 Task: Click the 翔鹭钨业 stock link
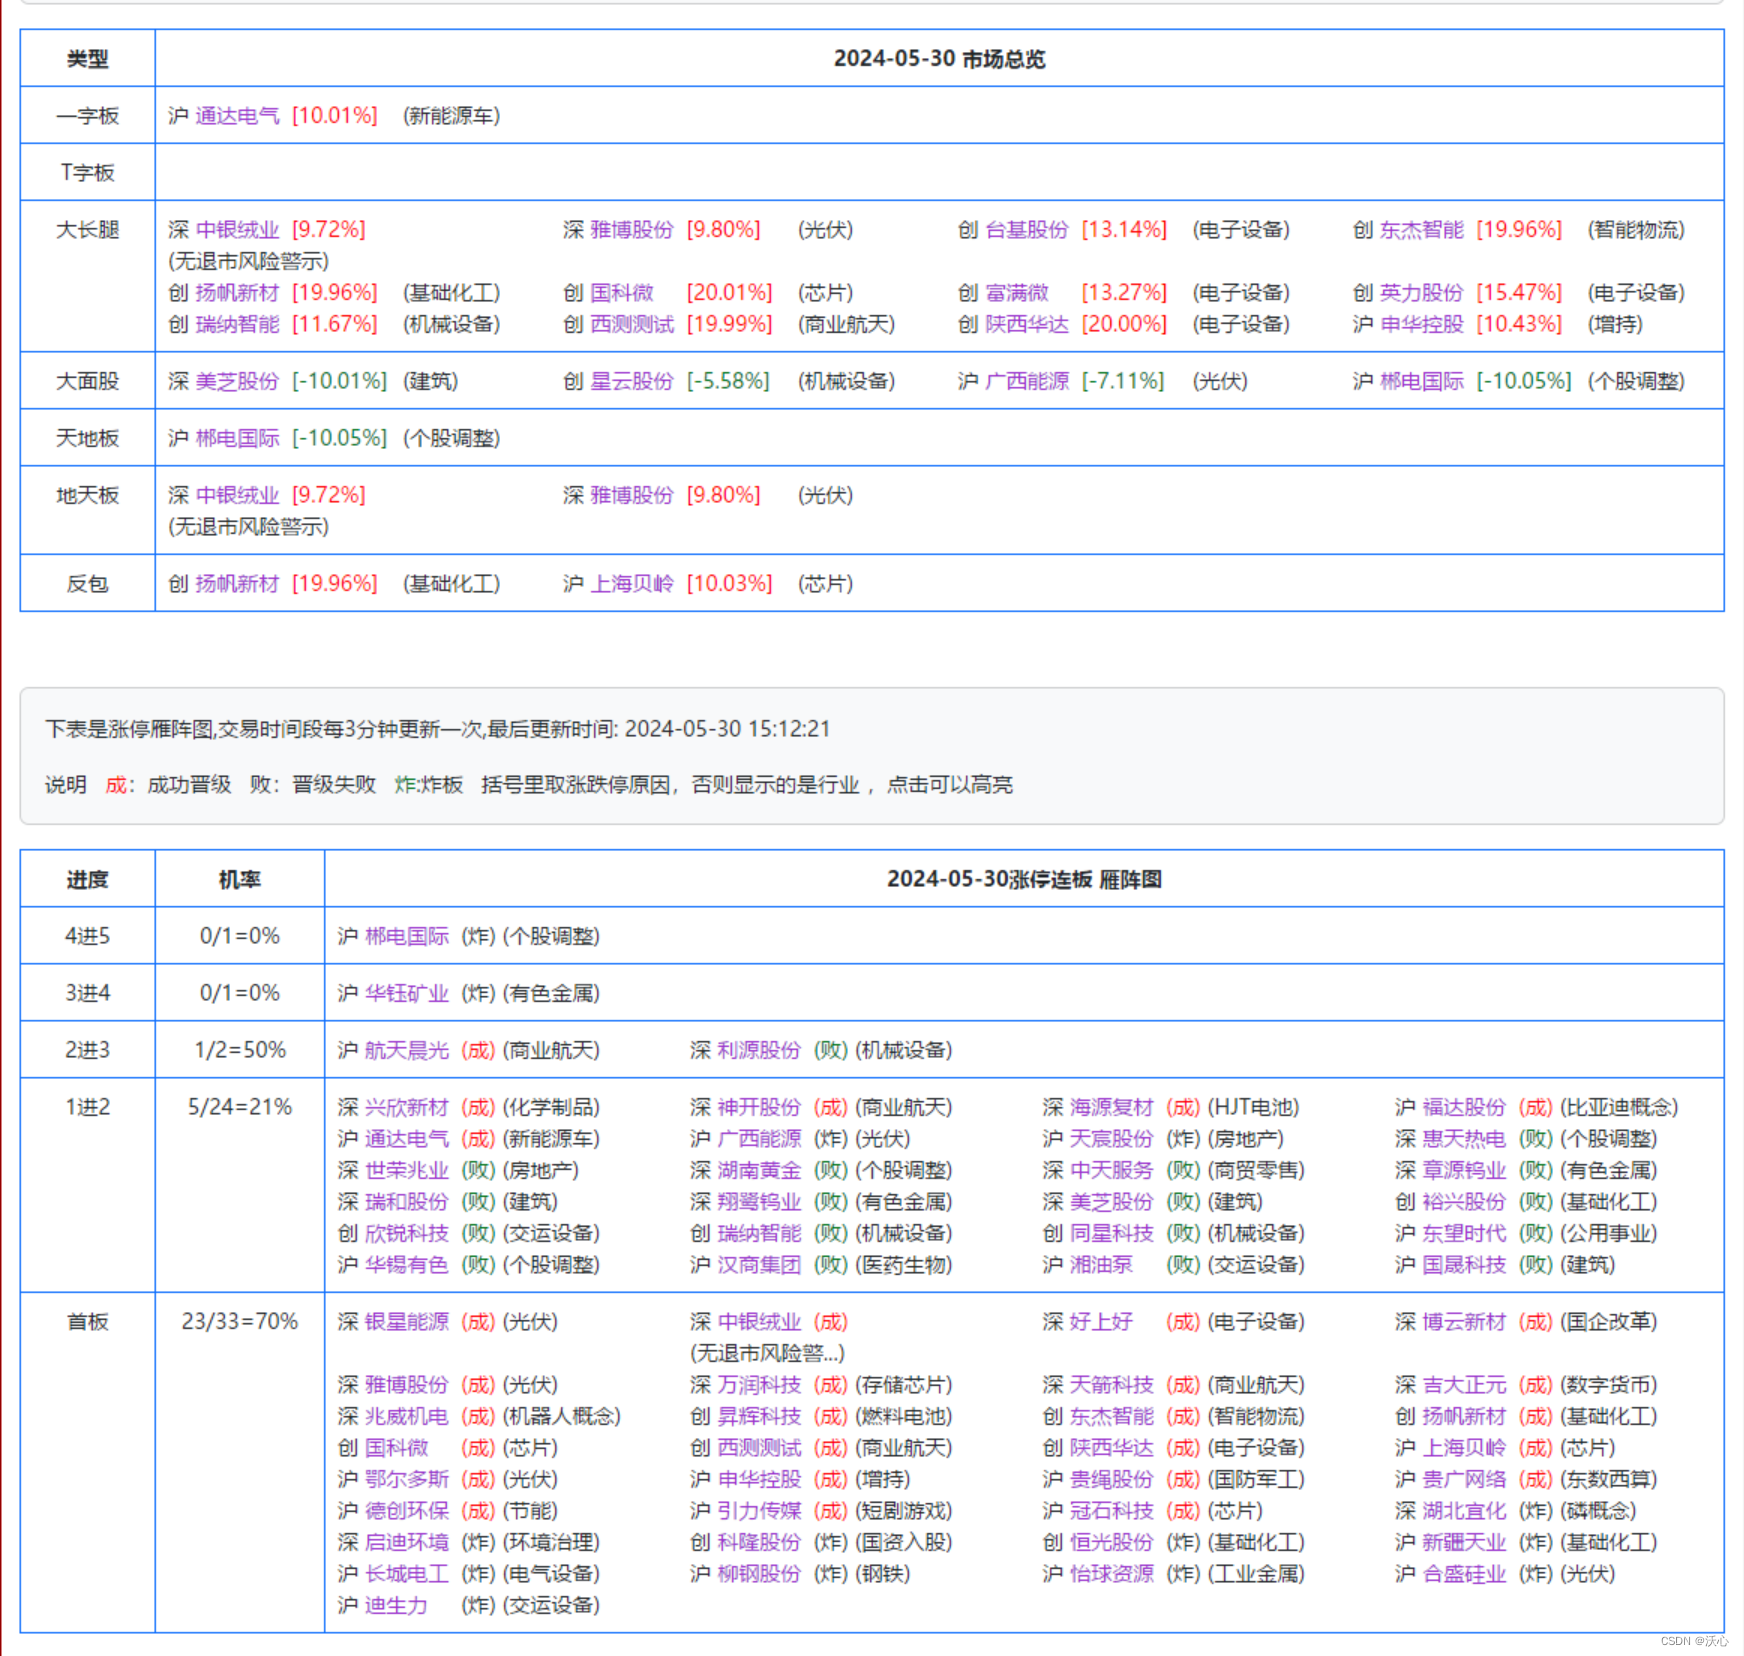pos(760,1202)
